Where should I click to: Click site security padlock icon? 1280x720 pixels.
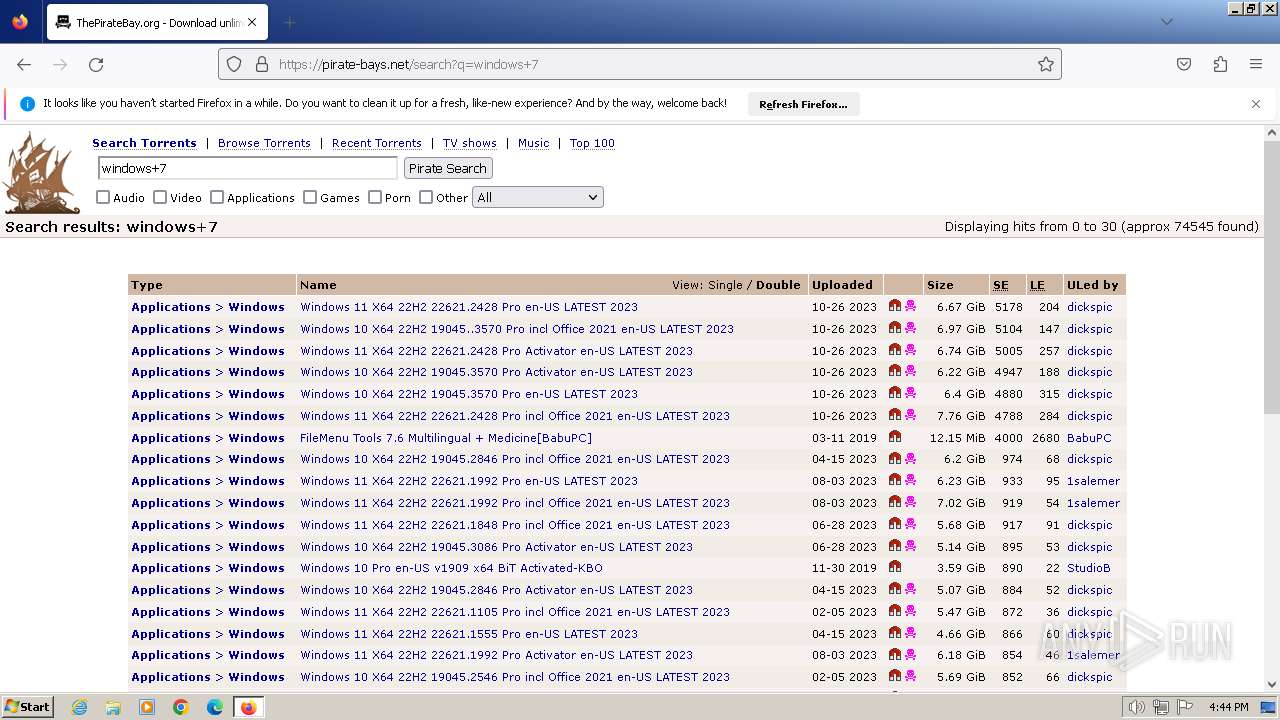262,64
